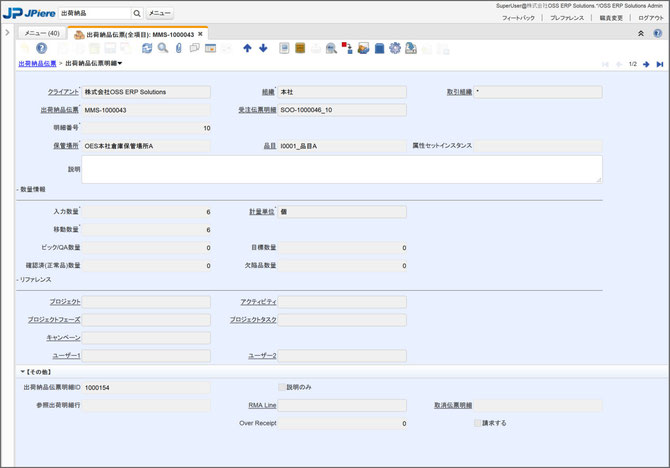Click the メニュー button beside the search box
Image resolution: width=670 pixels, height=468 pixels.
(x=159, y=13)
